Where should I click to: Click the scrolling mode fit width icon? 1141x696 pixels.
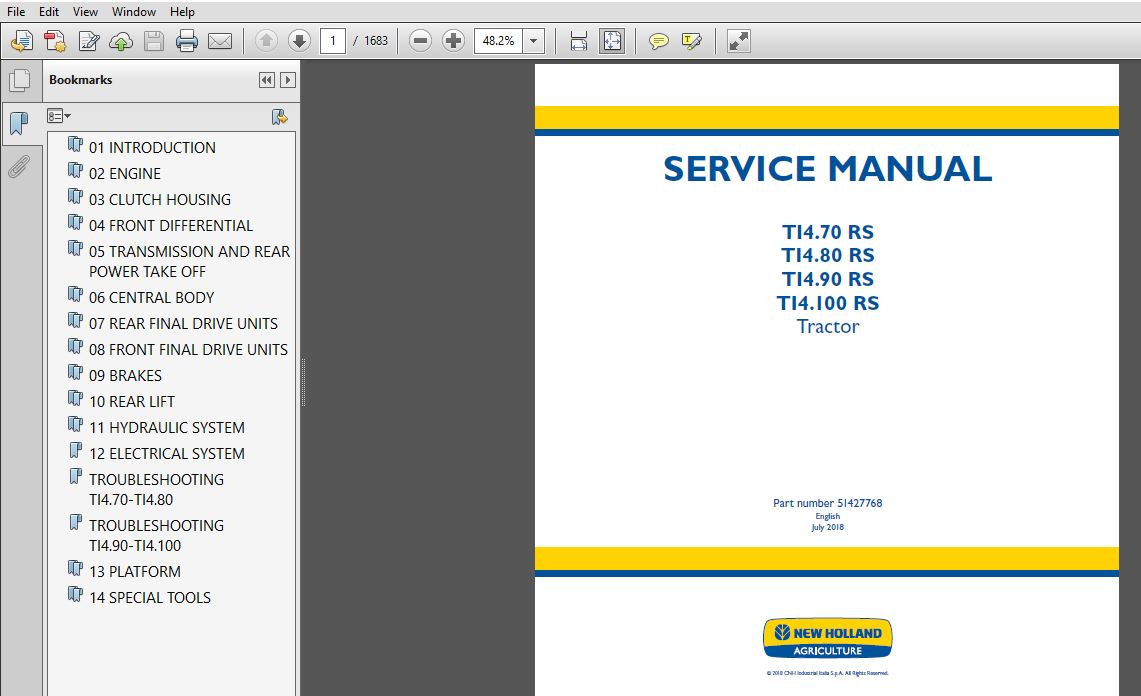(x=579, y=41)
